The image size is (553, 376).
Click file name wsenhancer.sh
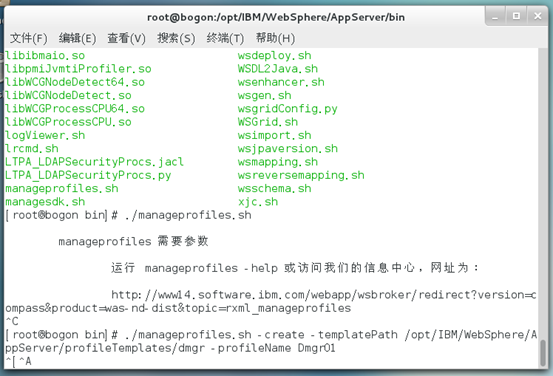point(281,82)
